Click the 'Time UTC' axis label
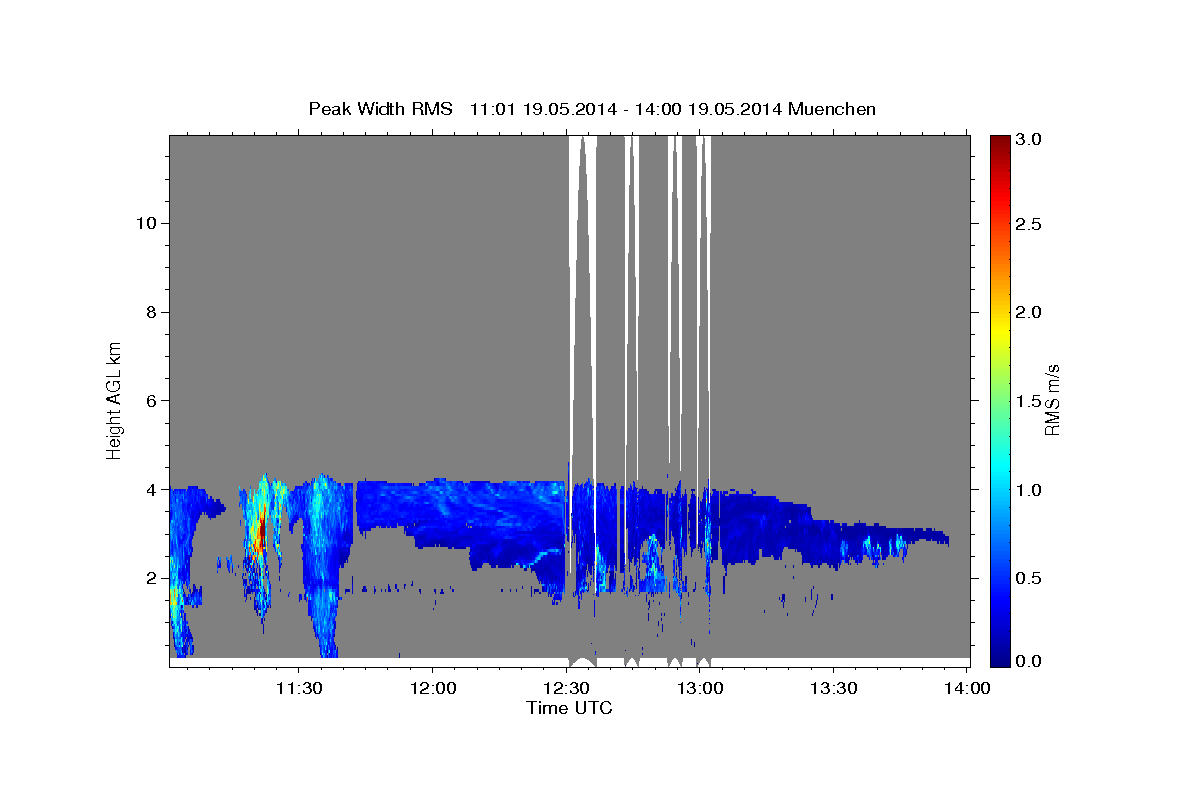 click(569, 708)
